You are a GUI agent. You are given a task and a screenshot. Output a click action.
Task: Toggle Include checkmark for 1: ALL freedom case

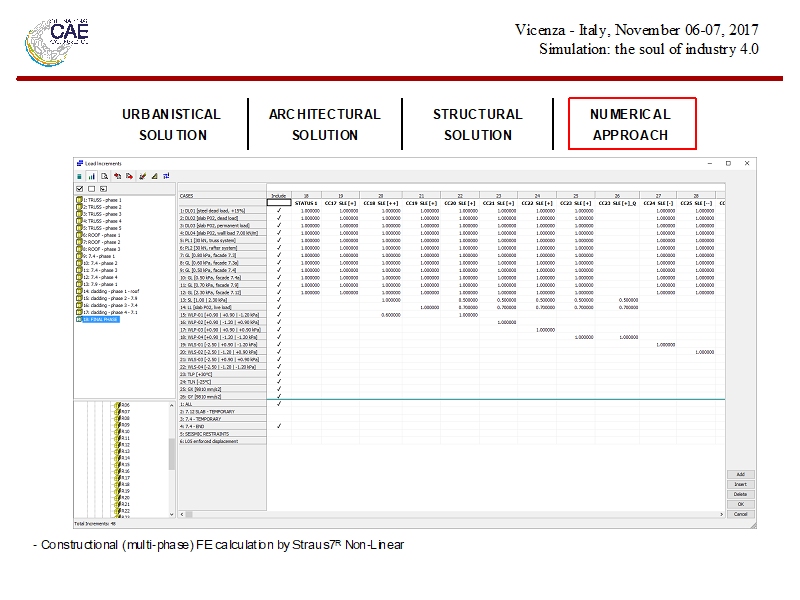[x=279, y=403]
